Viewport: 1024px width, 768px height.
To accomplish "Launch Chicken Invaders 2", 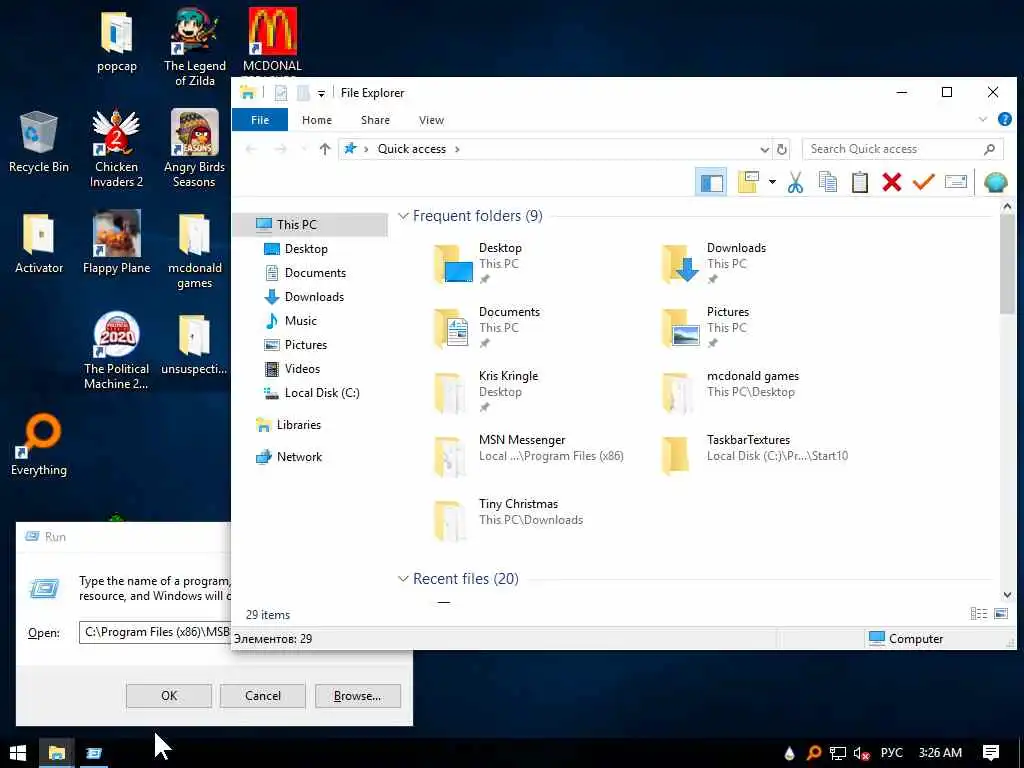I will tap(116, 149).
